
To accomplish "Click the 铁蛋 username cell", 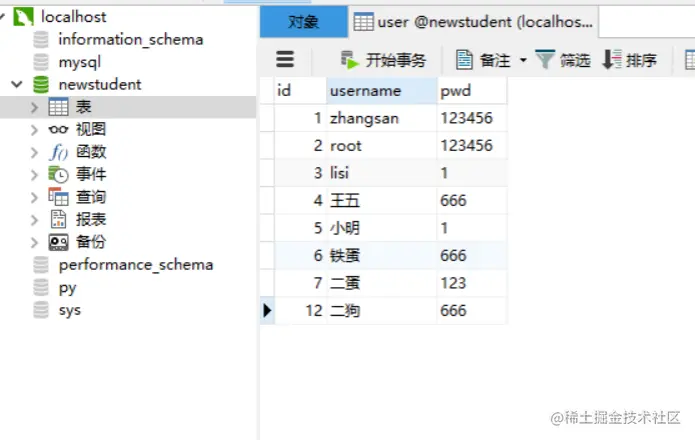I will coord(382,256).
